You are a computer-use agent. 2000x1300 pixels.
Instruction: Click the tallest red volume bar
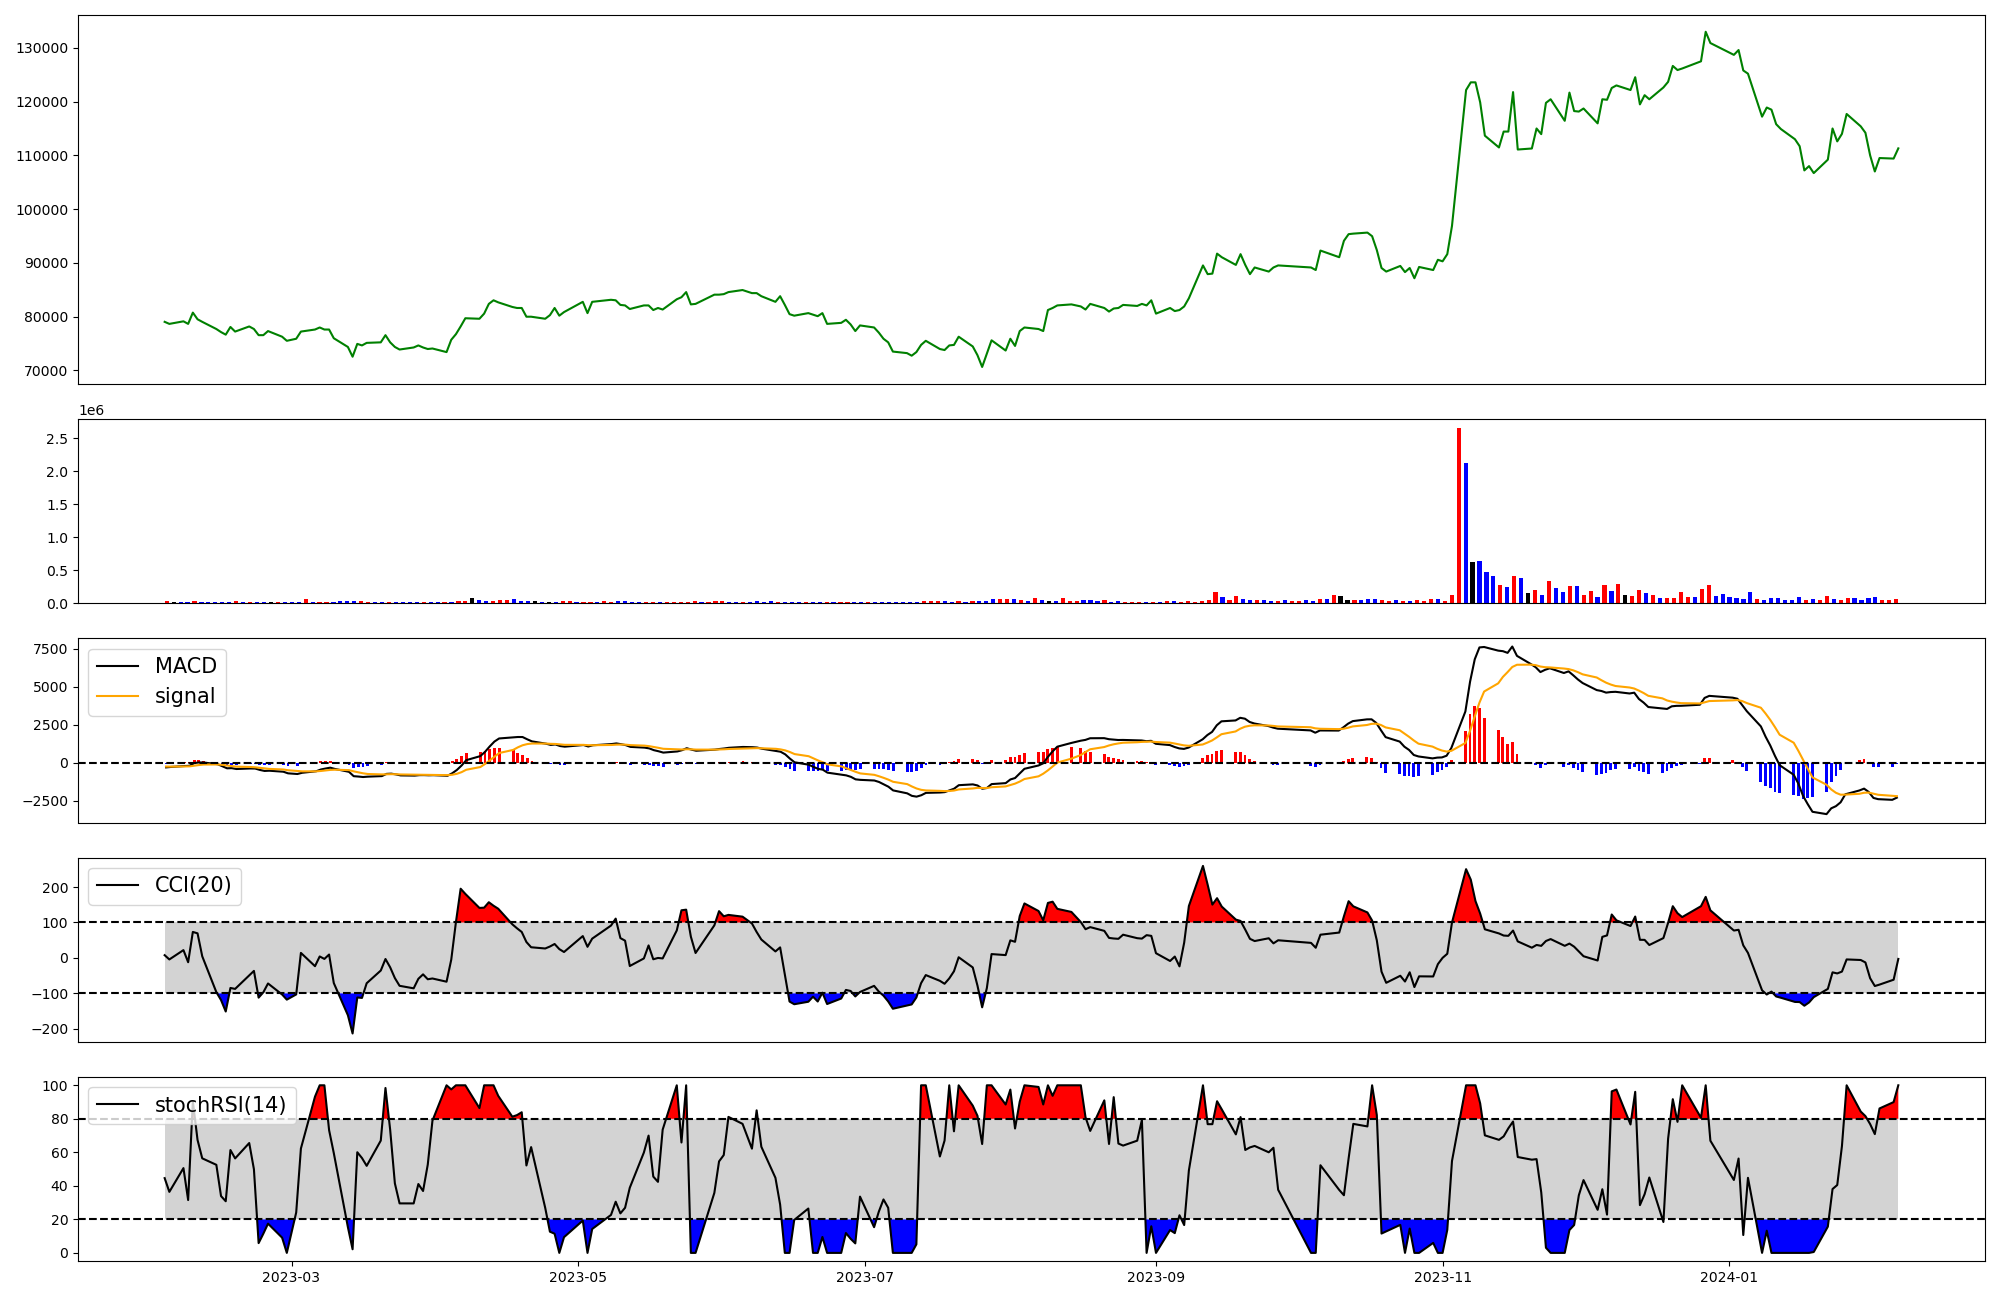pos(1459,516)
